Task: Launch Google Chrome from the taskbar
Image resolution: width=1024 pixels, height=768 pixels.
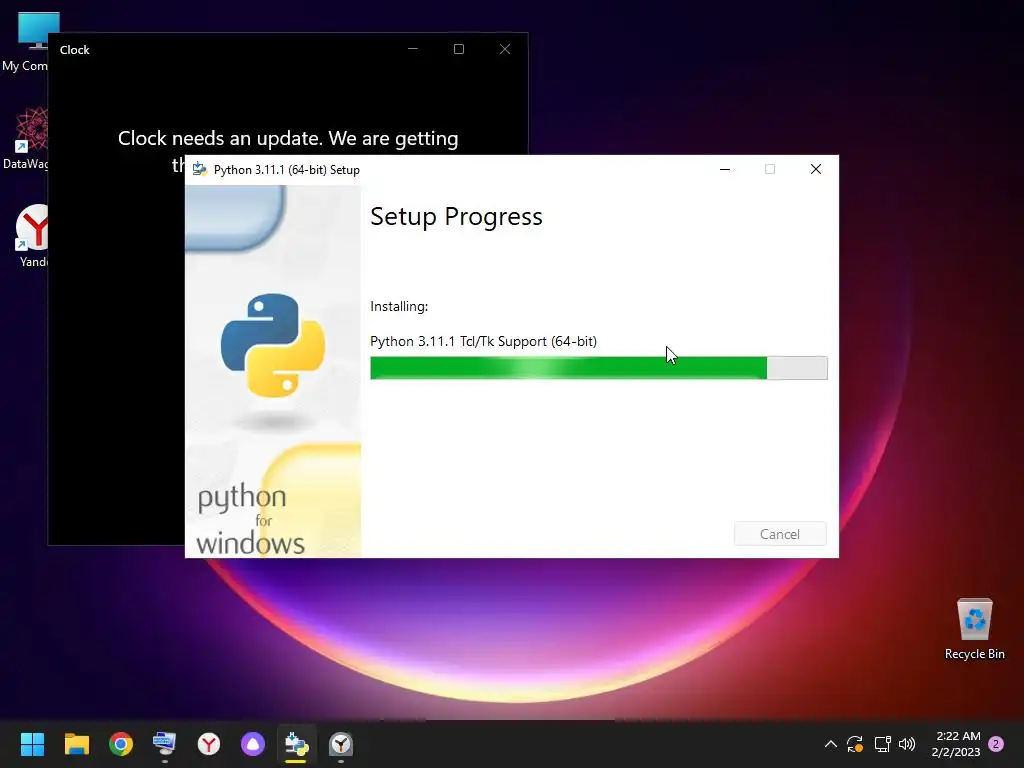Action: [x=121, y=744]
